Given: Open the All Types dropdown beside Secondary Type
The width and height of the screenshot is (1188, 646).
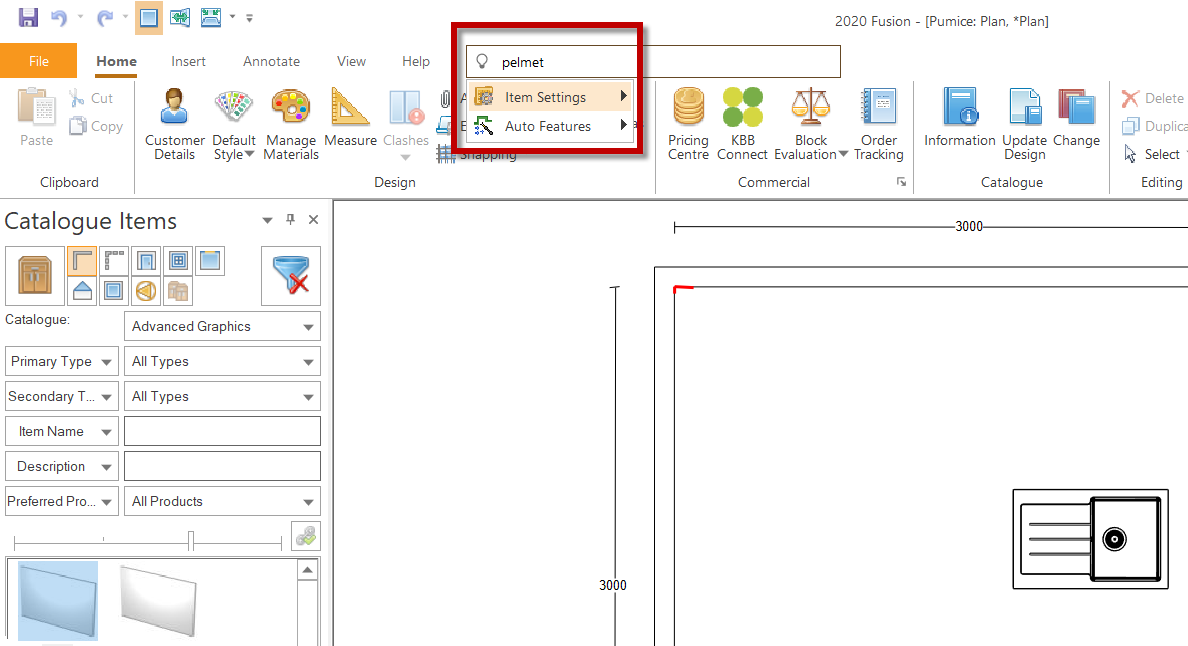Looking at the screenshot, I should (222, 396).
